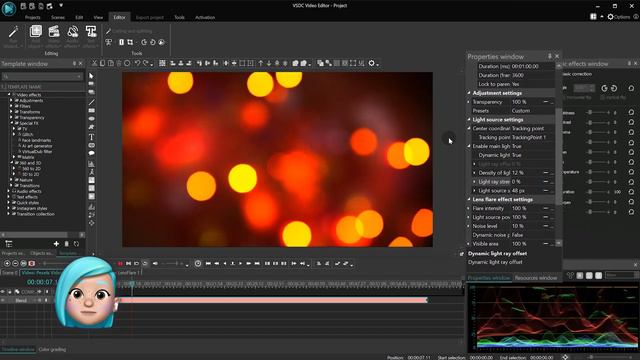Open the template search dropdown

pos(79,76)
